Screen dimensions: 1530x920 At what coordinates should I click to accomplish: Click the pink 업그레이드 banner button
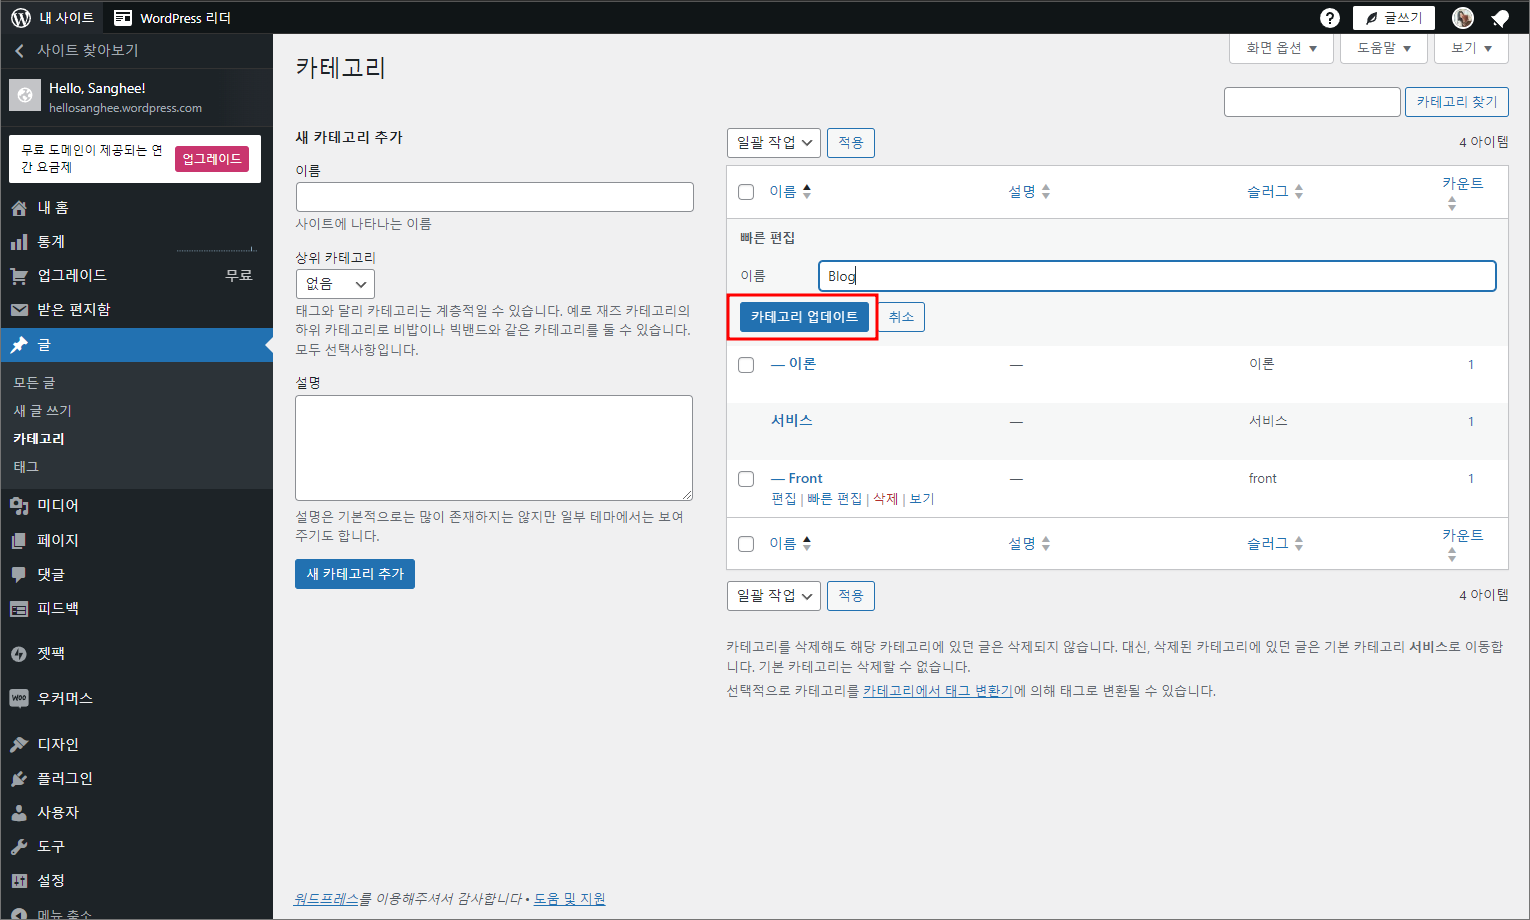[212, 159]
